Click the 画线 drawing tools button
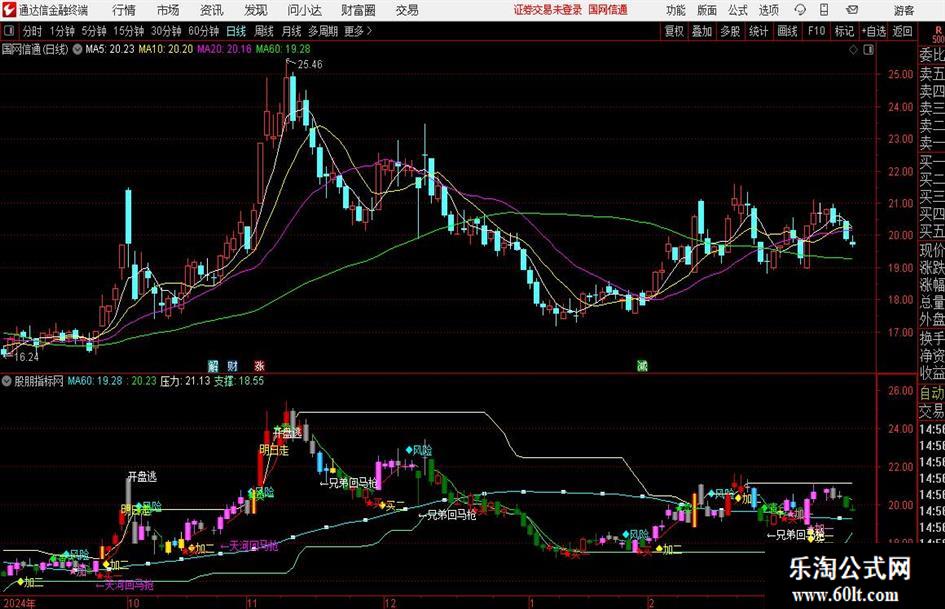945x609 pixels. click(787, 31)
